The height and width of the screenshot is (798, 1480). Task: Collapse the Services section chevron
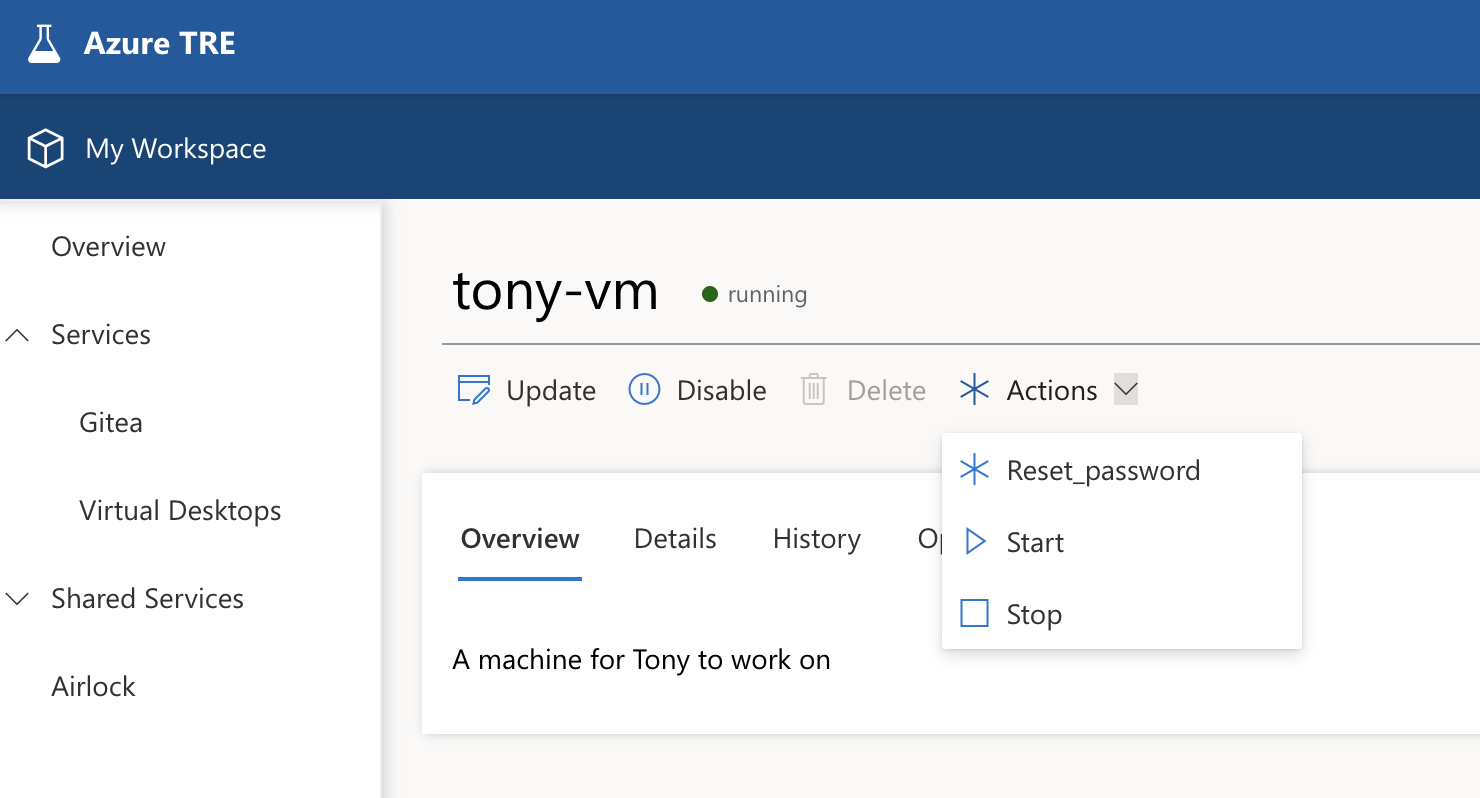coord(17,335)
